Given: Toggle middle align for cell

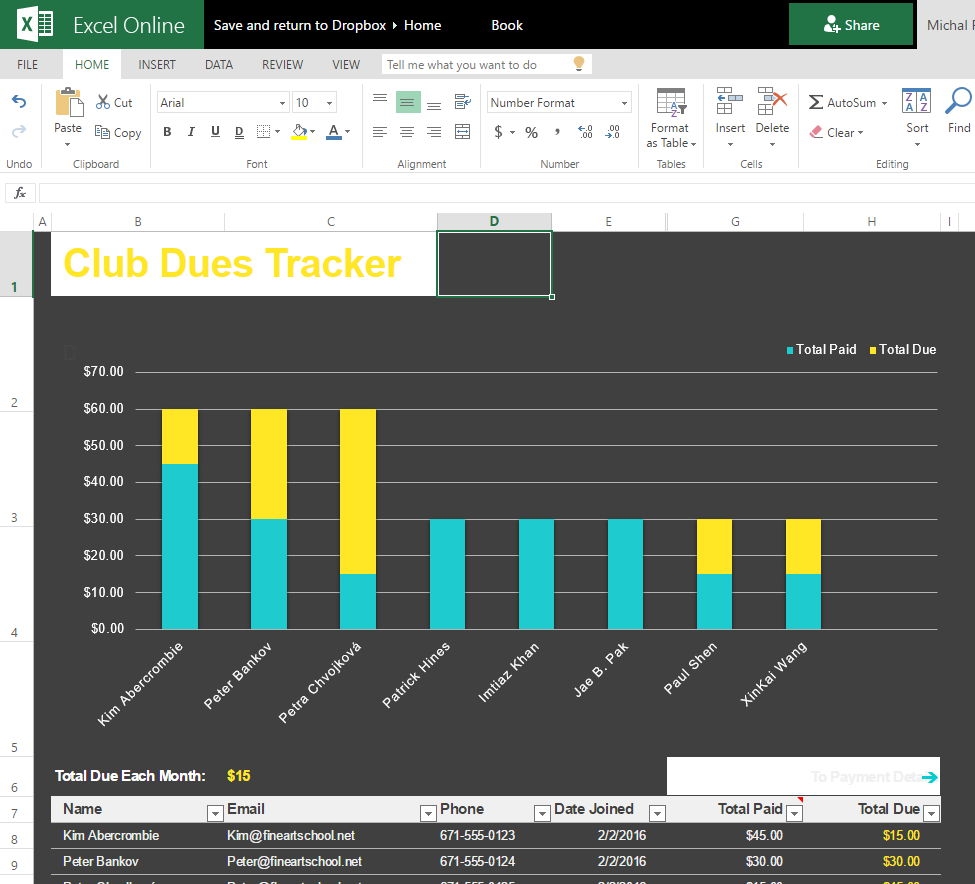Looking at the screenshot, I should point(407,102).
